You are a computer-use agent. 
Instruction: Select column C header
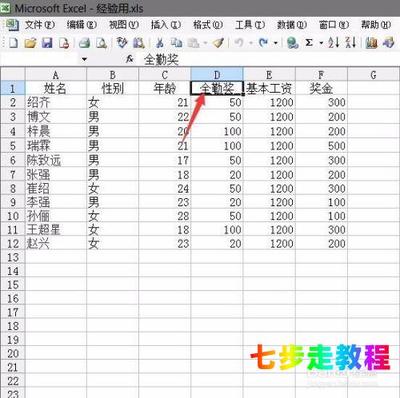165,74
